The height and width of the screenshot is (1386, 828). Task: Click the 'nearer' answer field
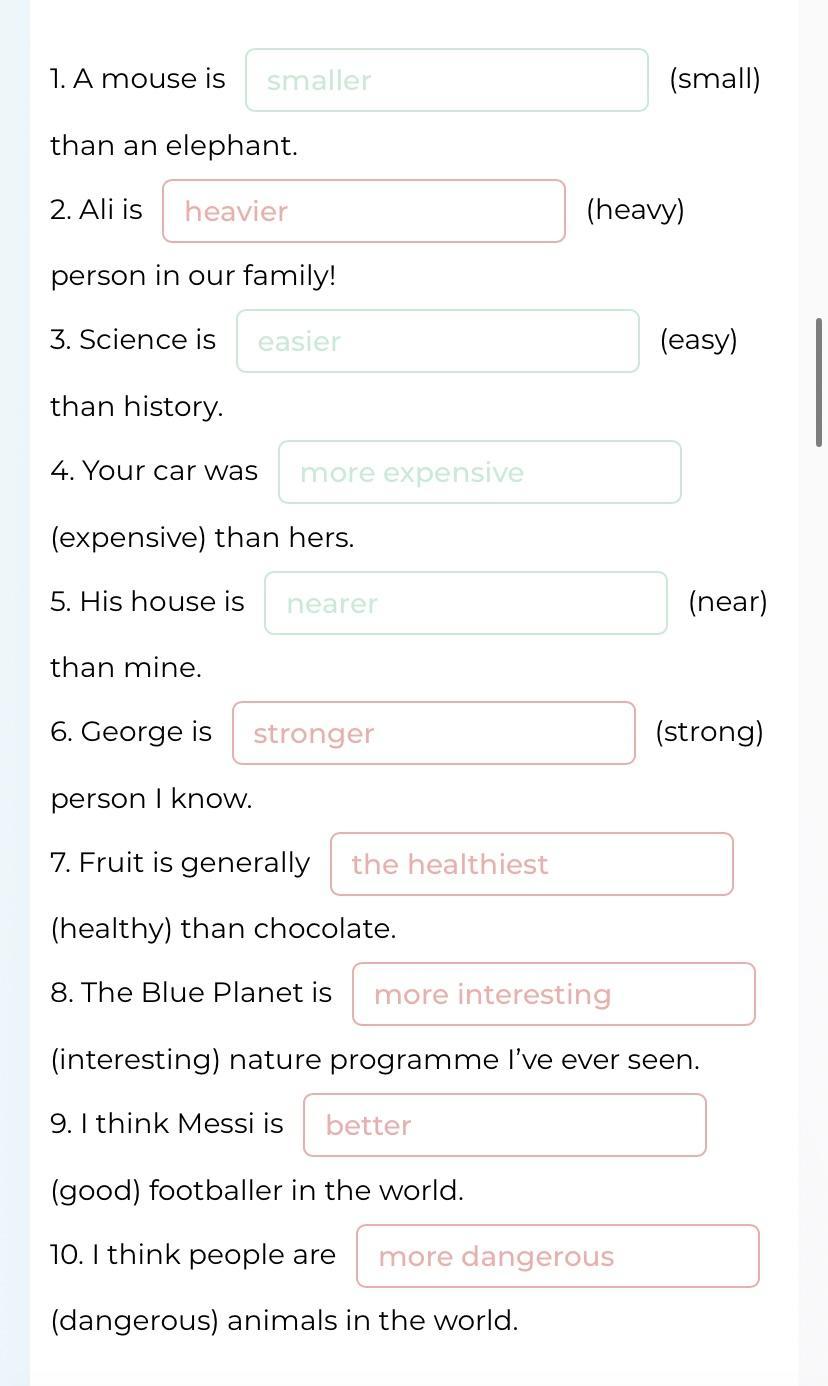coord(466,603)
